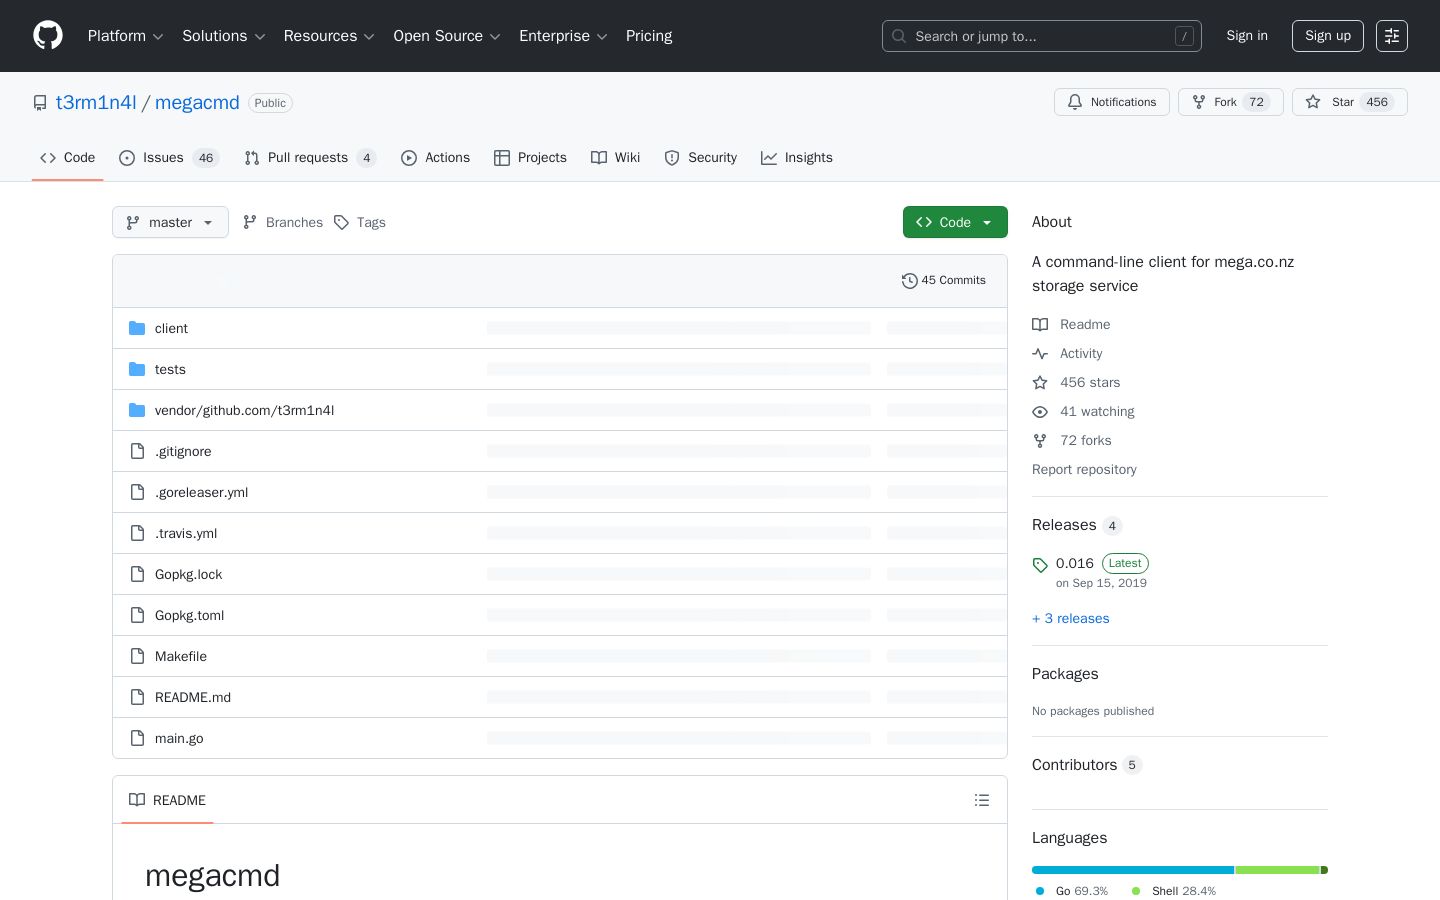Click the book icon on README tab
Viewport: 1440px width, 900px height.
[x=137, y=800]
